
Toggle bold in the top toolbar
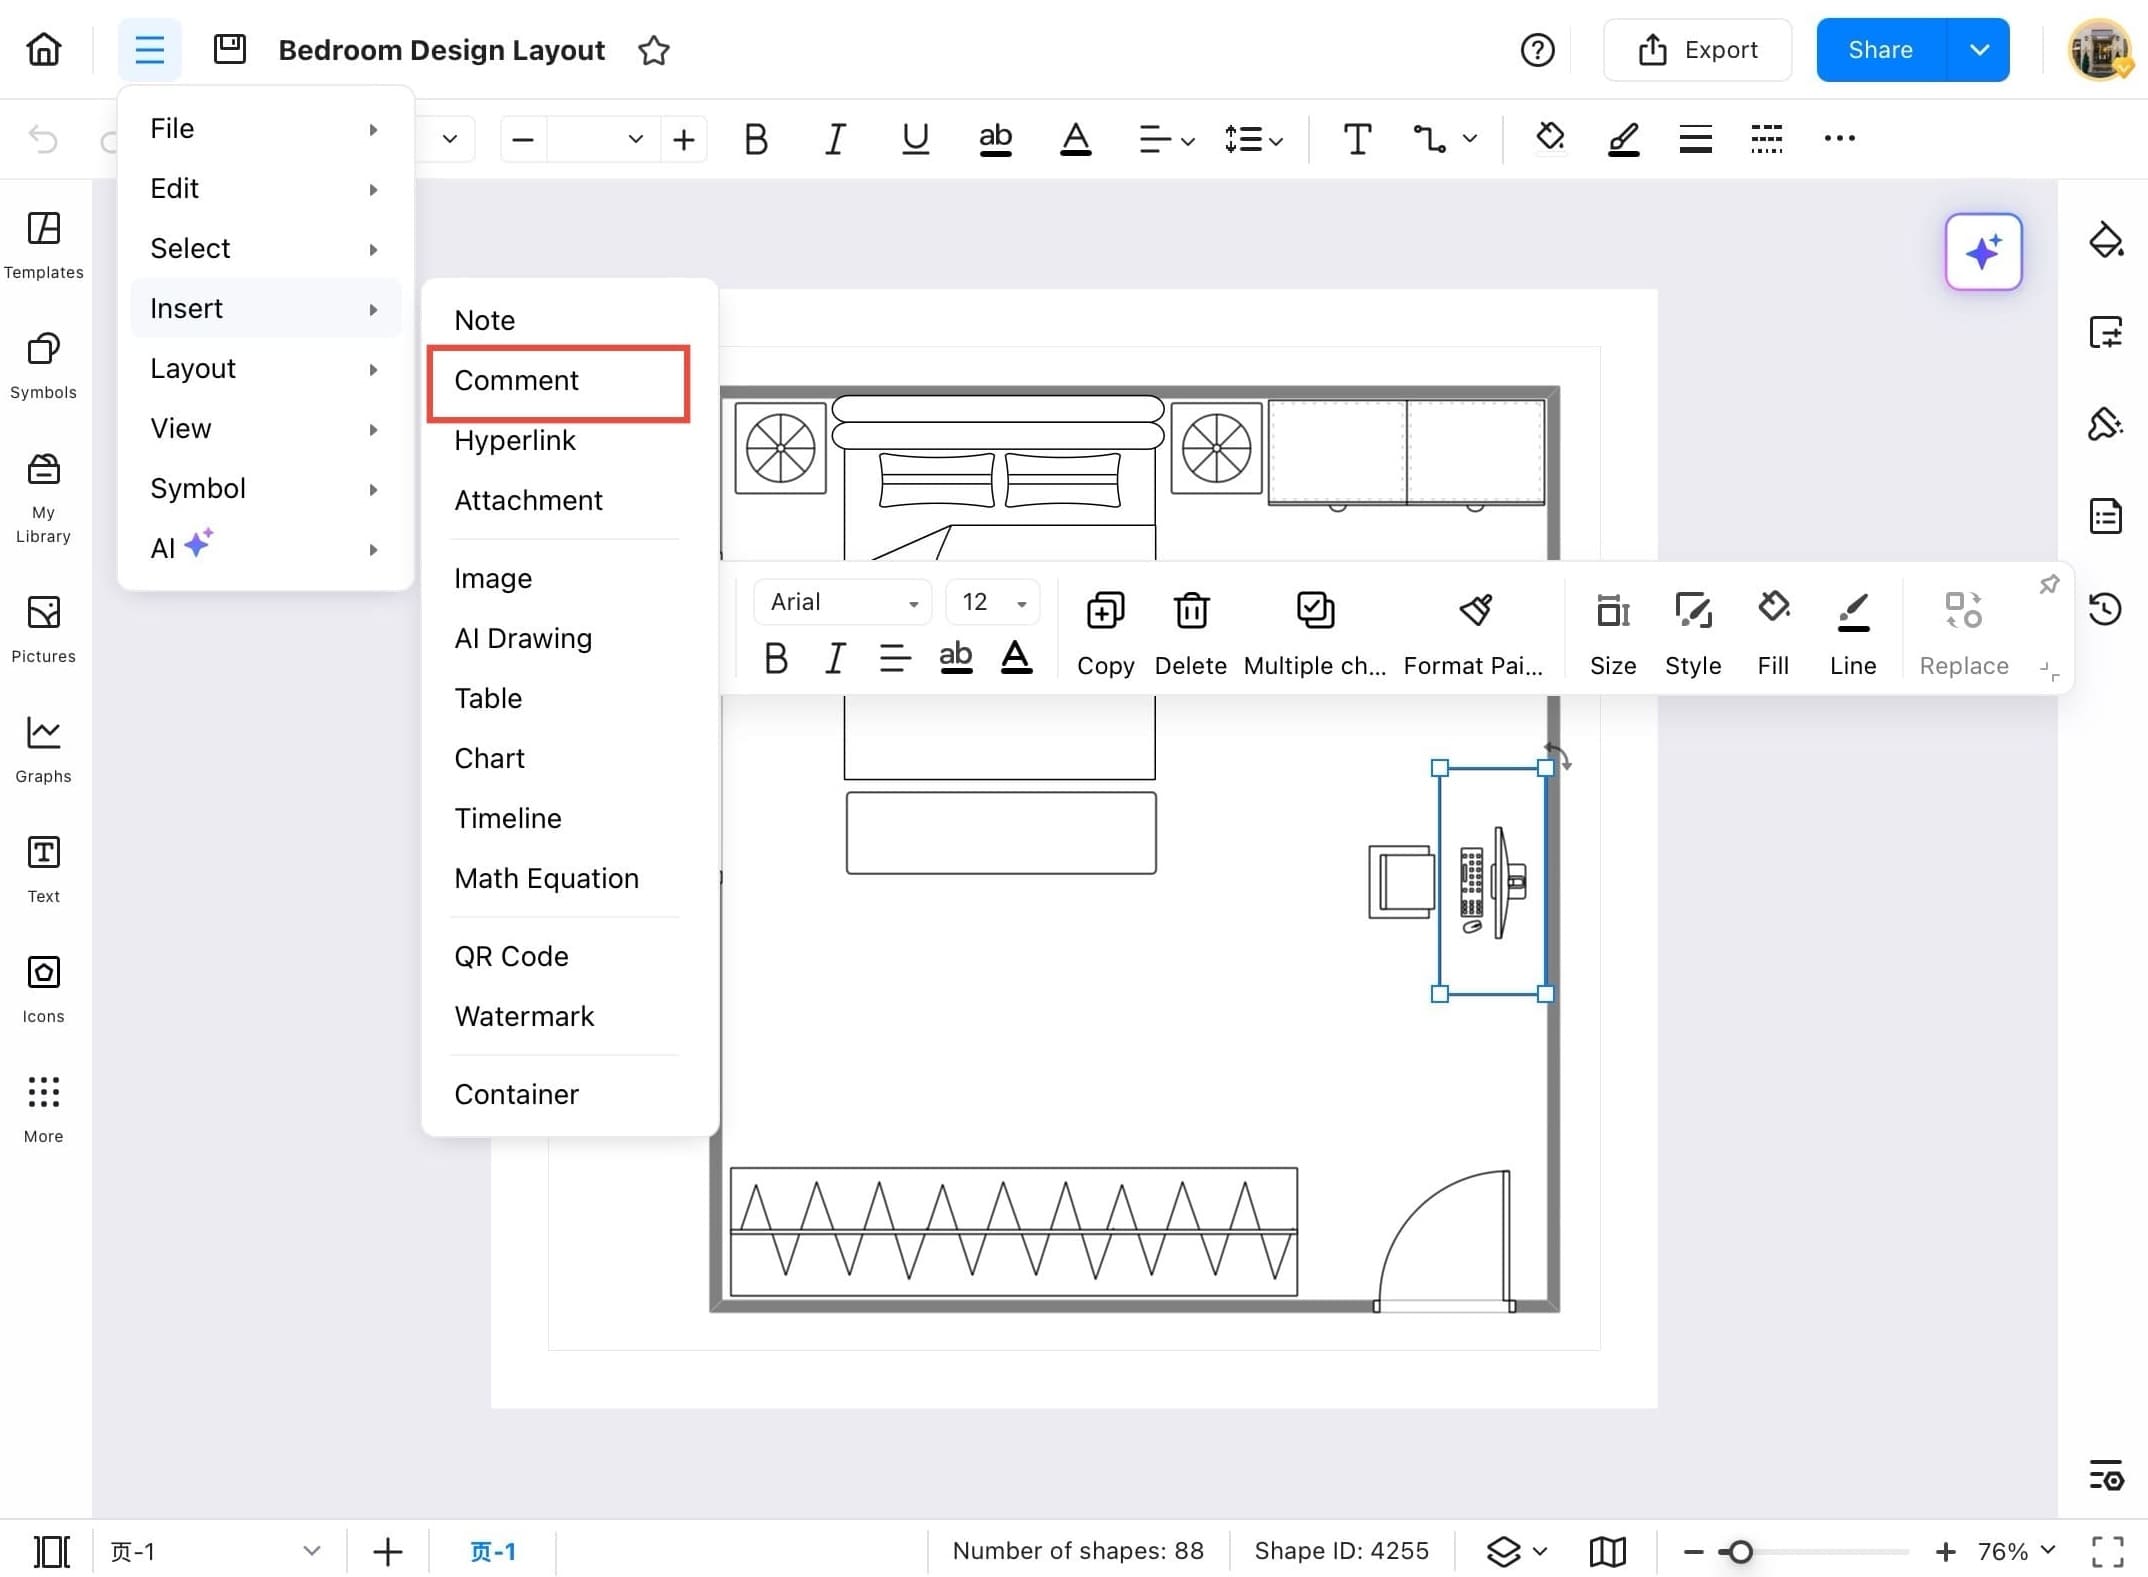(x=756, y=139)
